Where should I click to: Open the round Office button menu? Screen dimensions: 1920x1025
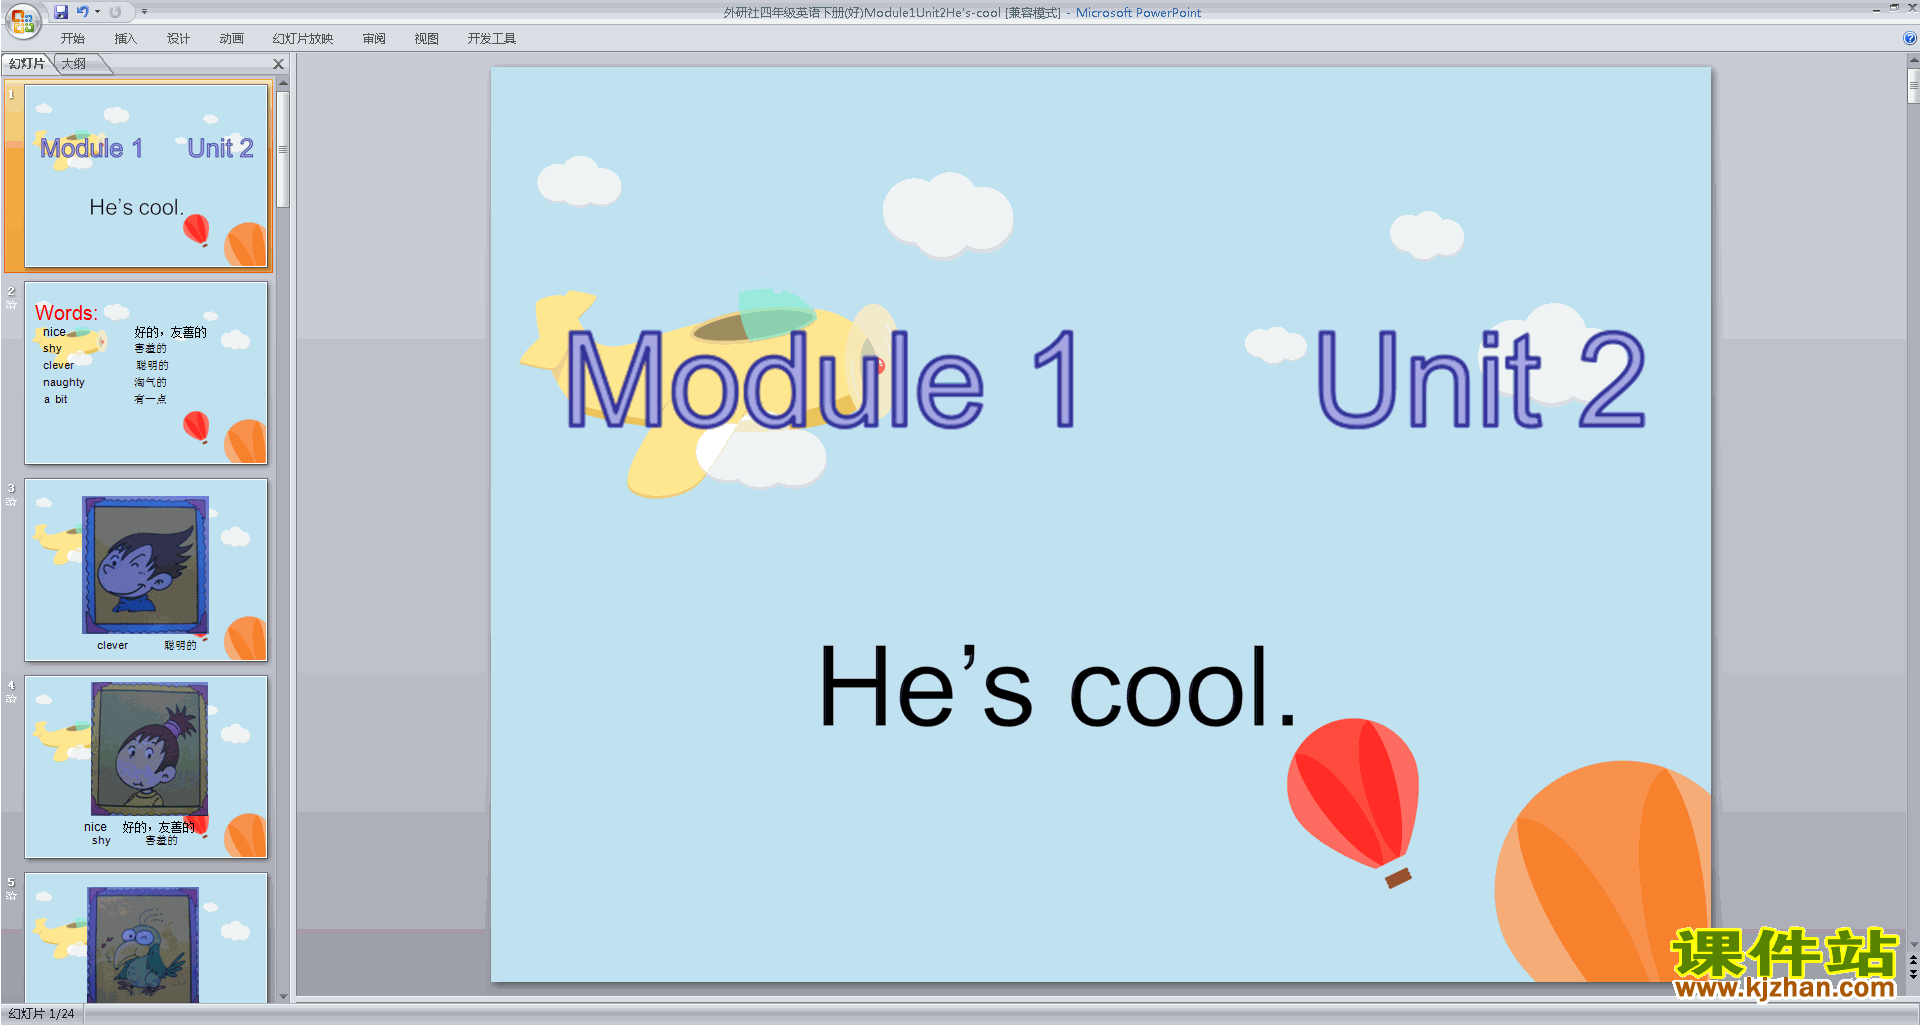point(22,20)
